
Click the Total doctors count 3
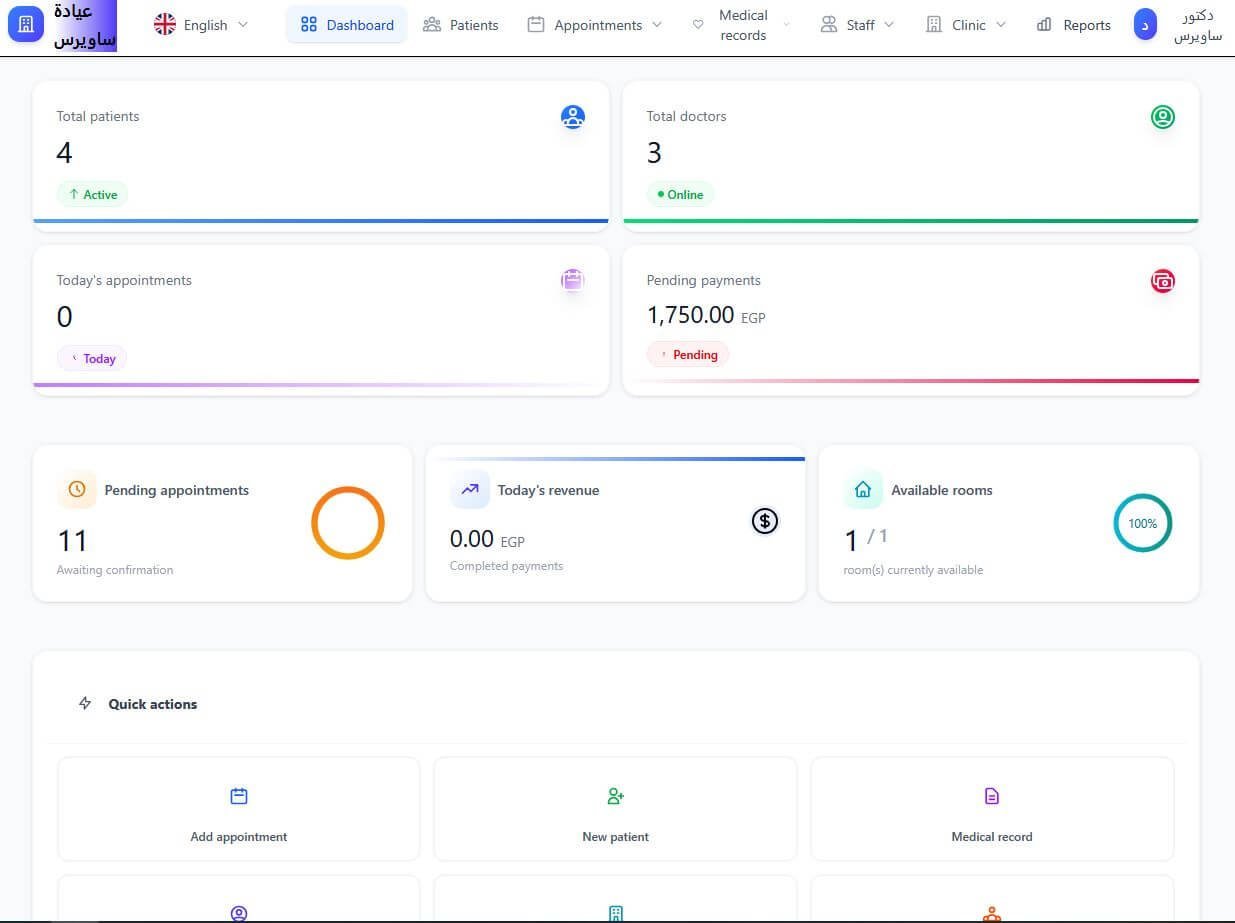click(654, 153)
